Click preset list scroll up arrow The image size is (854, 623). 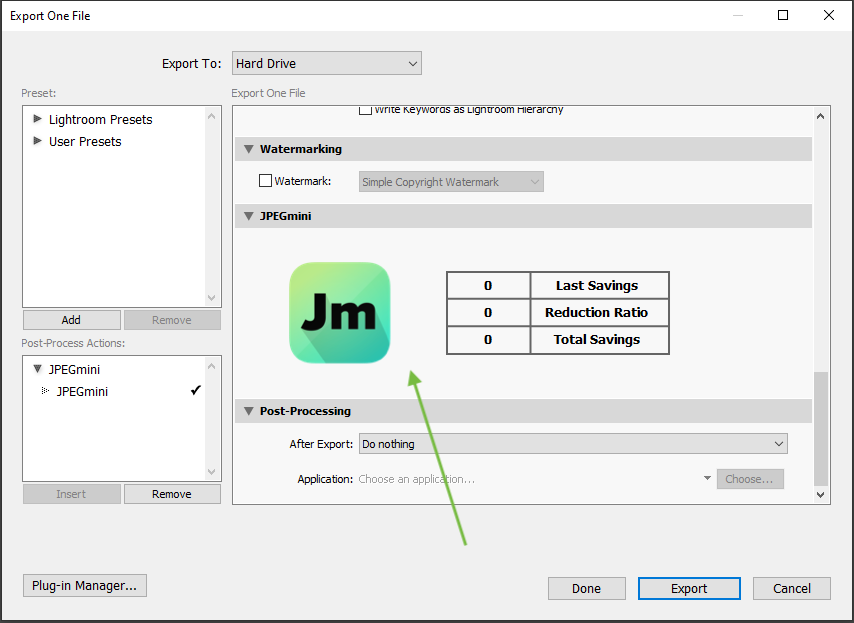212,116
